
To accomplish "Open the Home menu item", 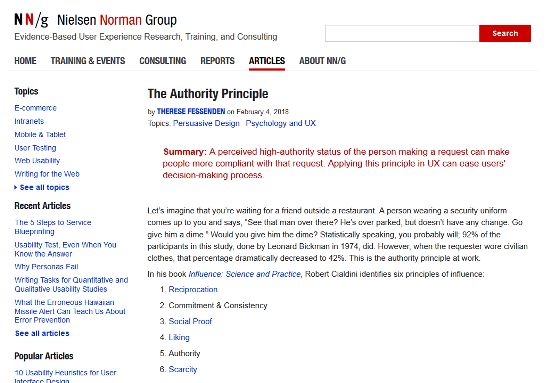I will (25, 61).
